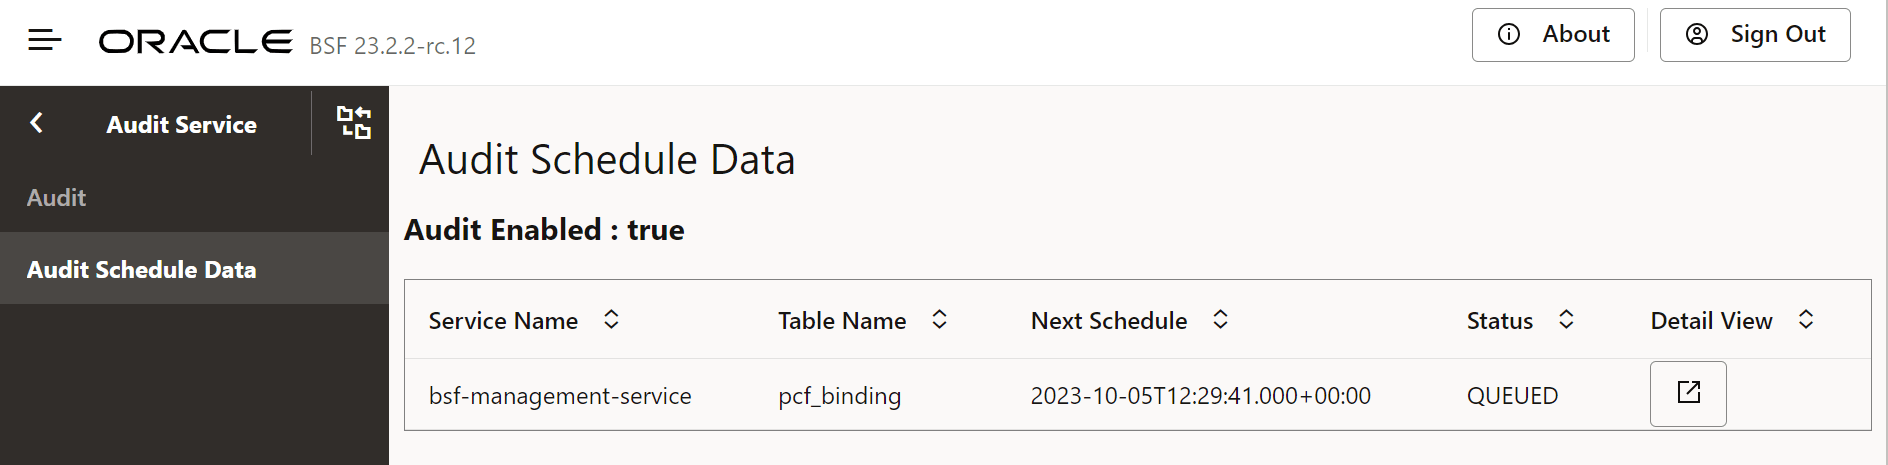
Task: Sort by Table Name arrows
Action: tap(939, 320)
